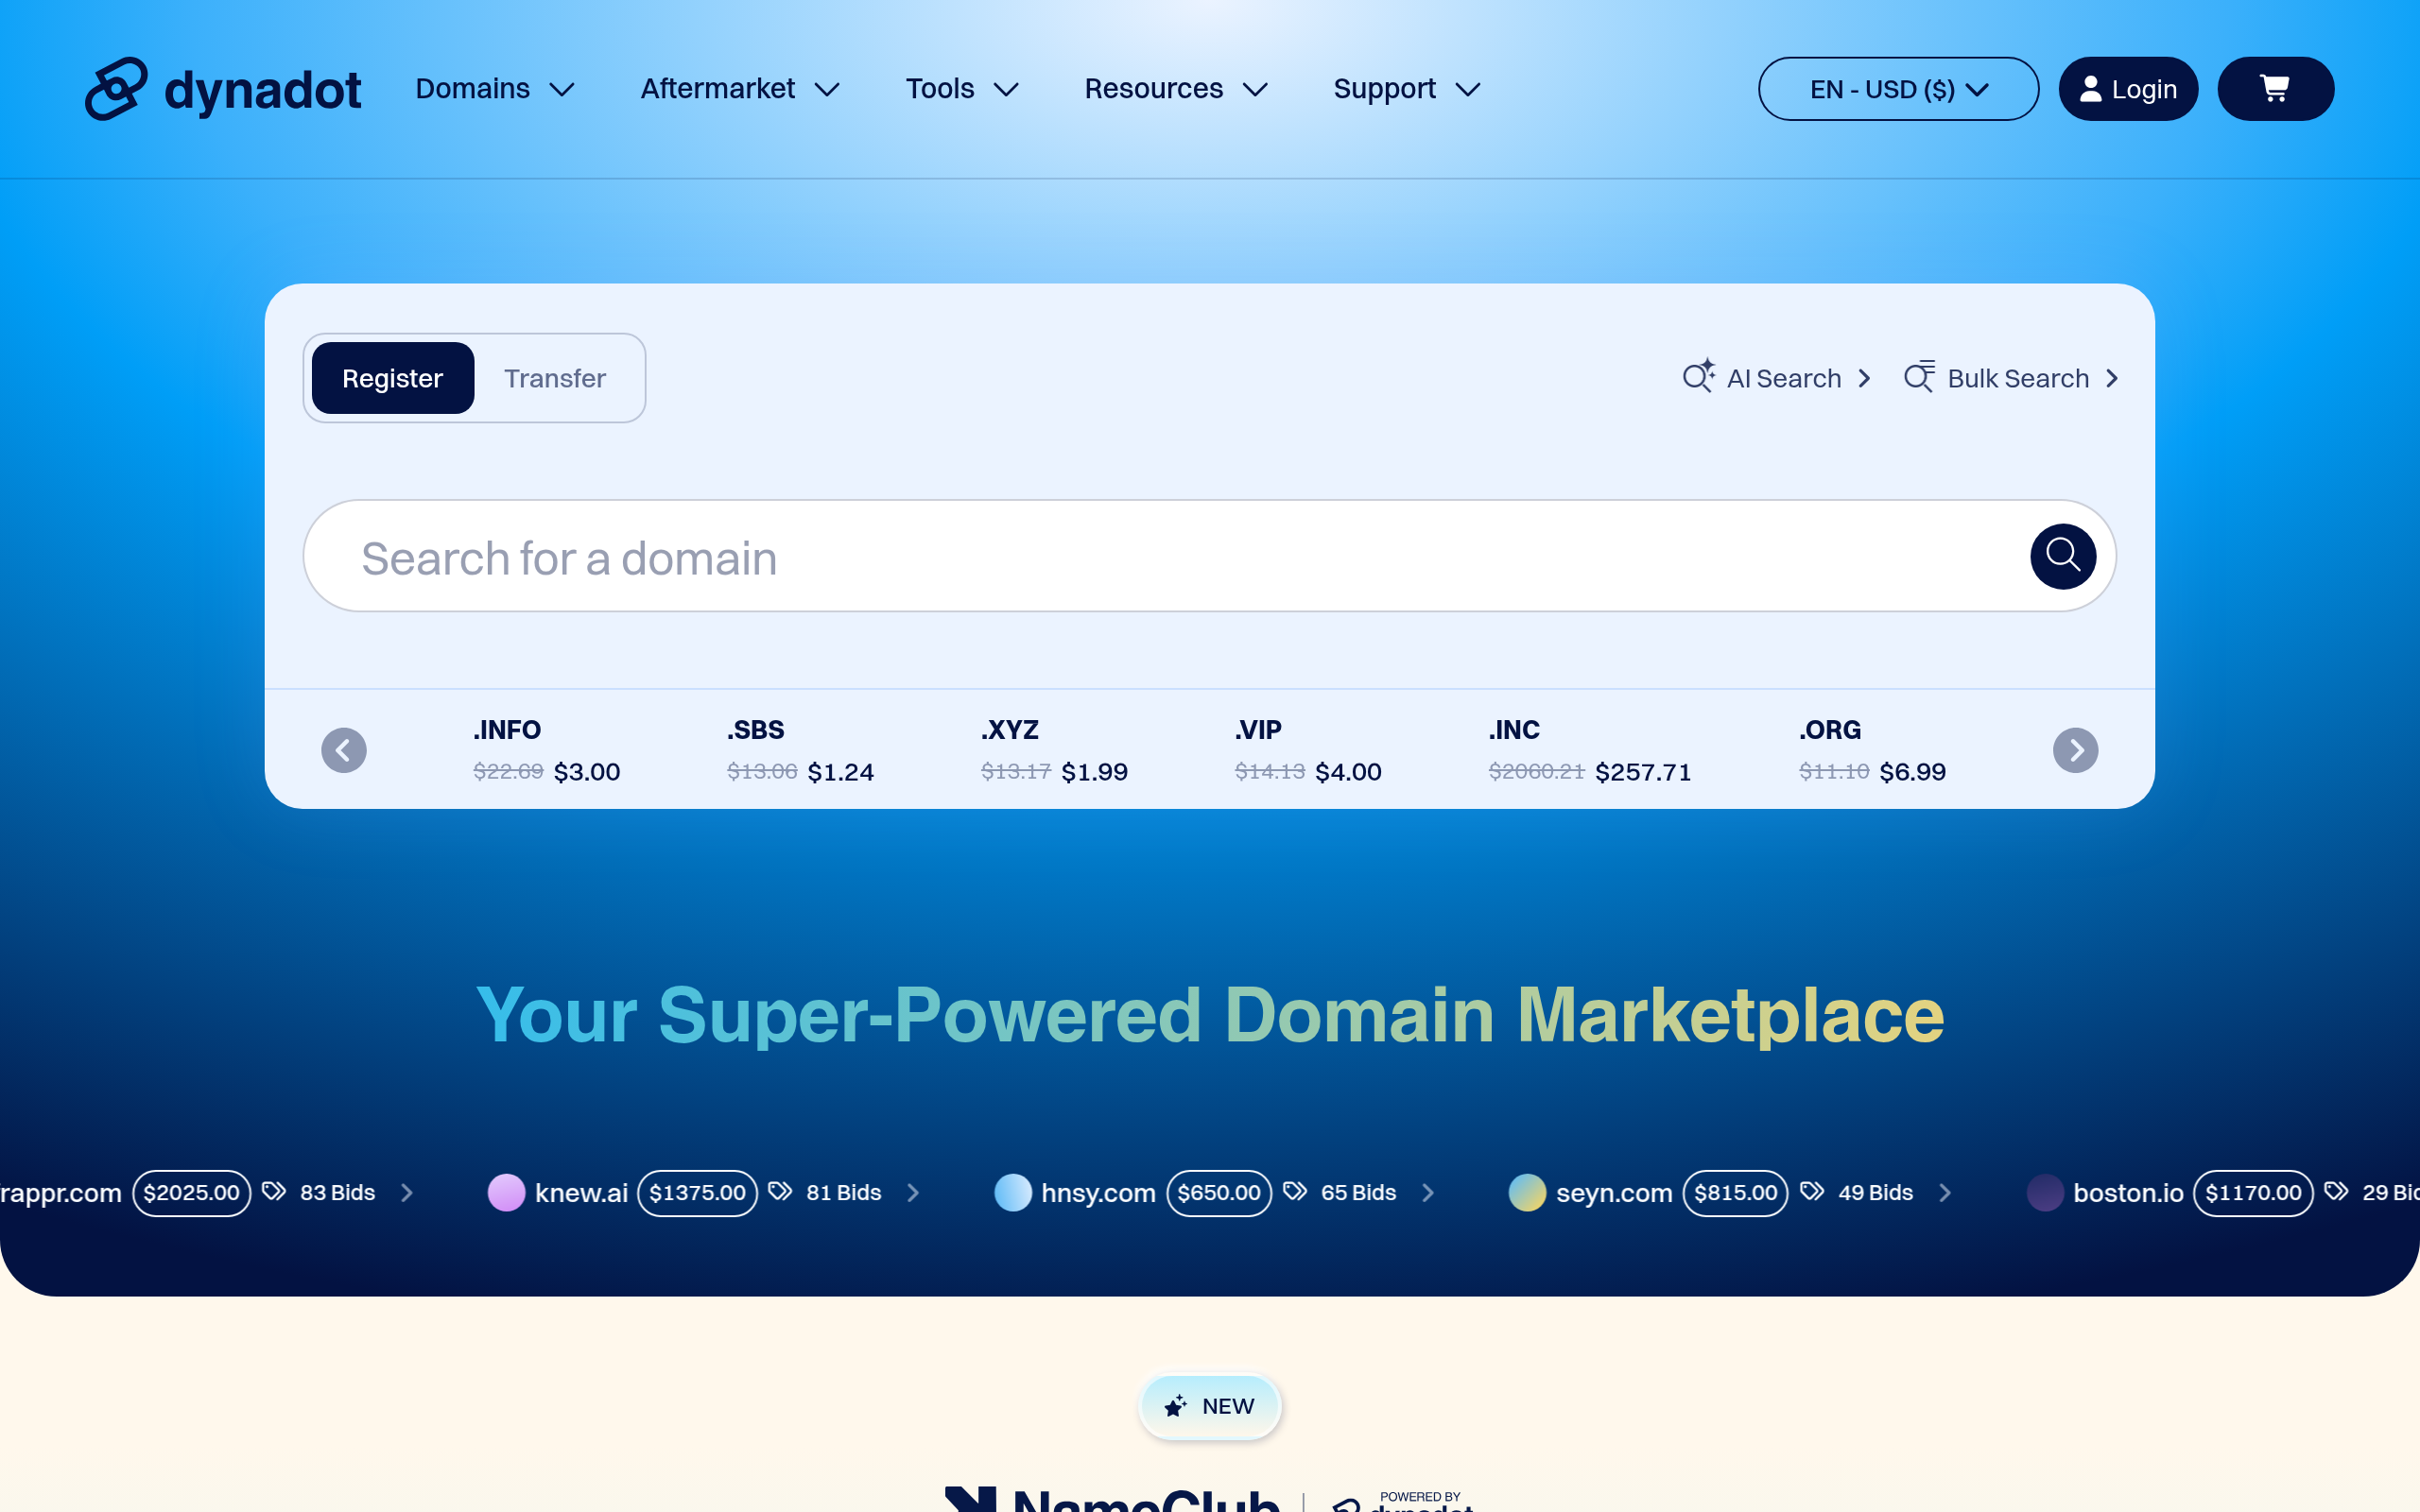Click the Dynadot logo icon
The height and width of the screenshot is (1512, 2420).
117,89
